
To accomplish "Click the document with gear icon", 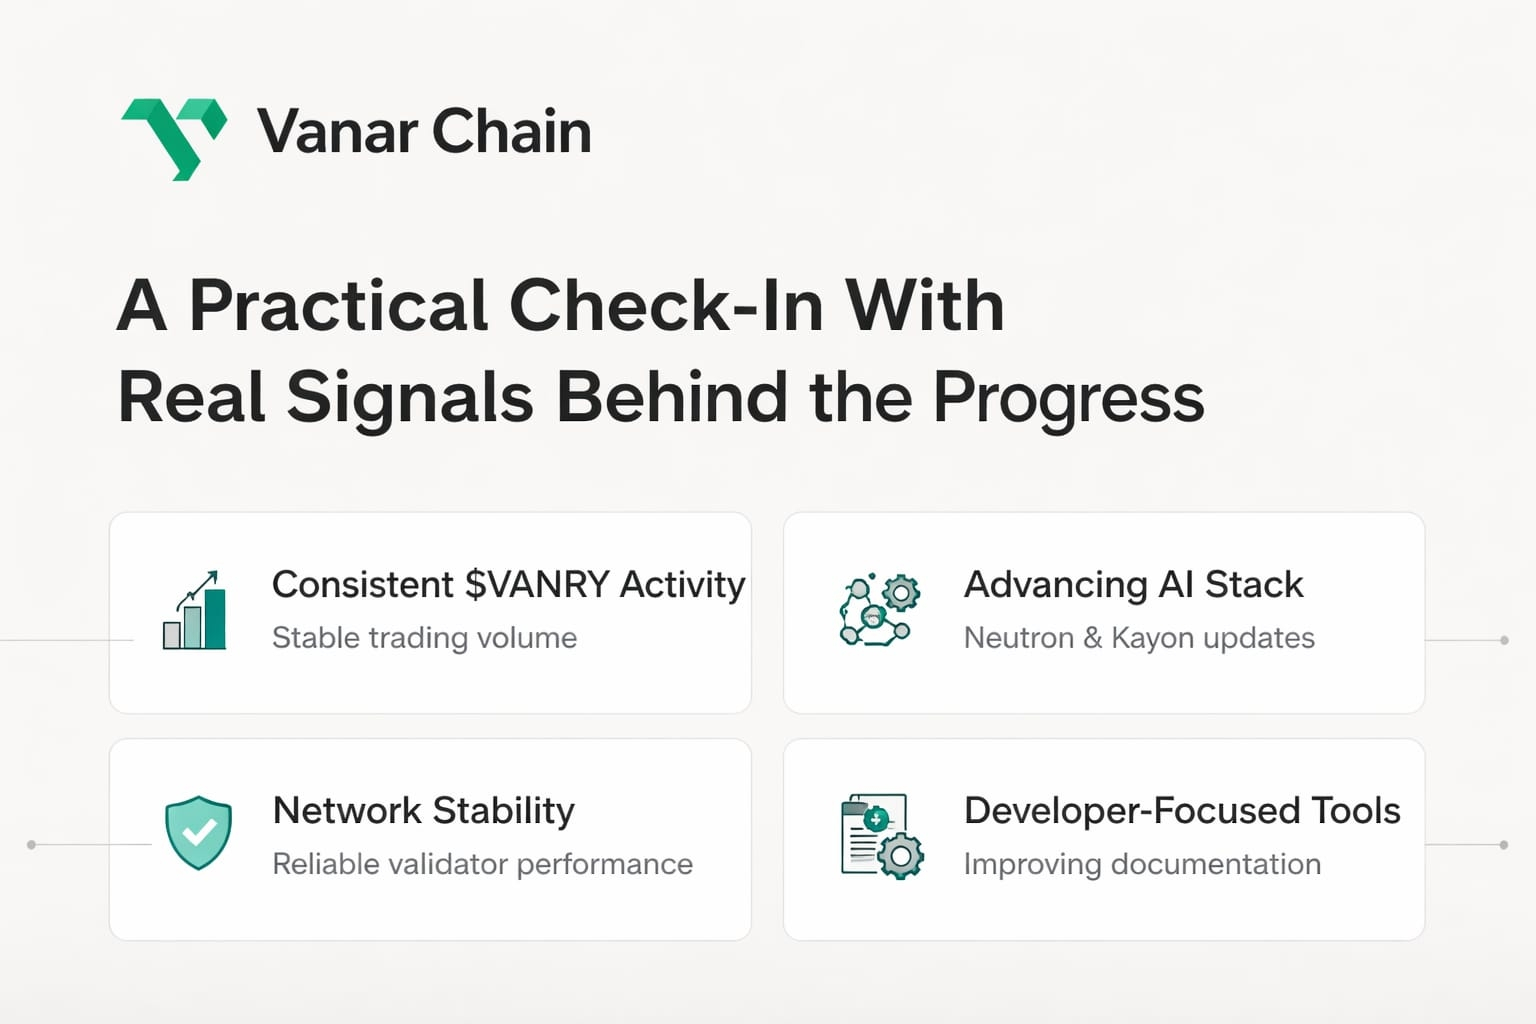I will coord(881,836).
